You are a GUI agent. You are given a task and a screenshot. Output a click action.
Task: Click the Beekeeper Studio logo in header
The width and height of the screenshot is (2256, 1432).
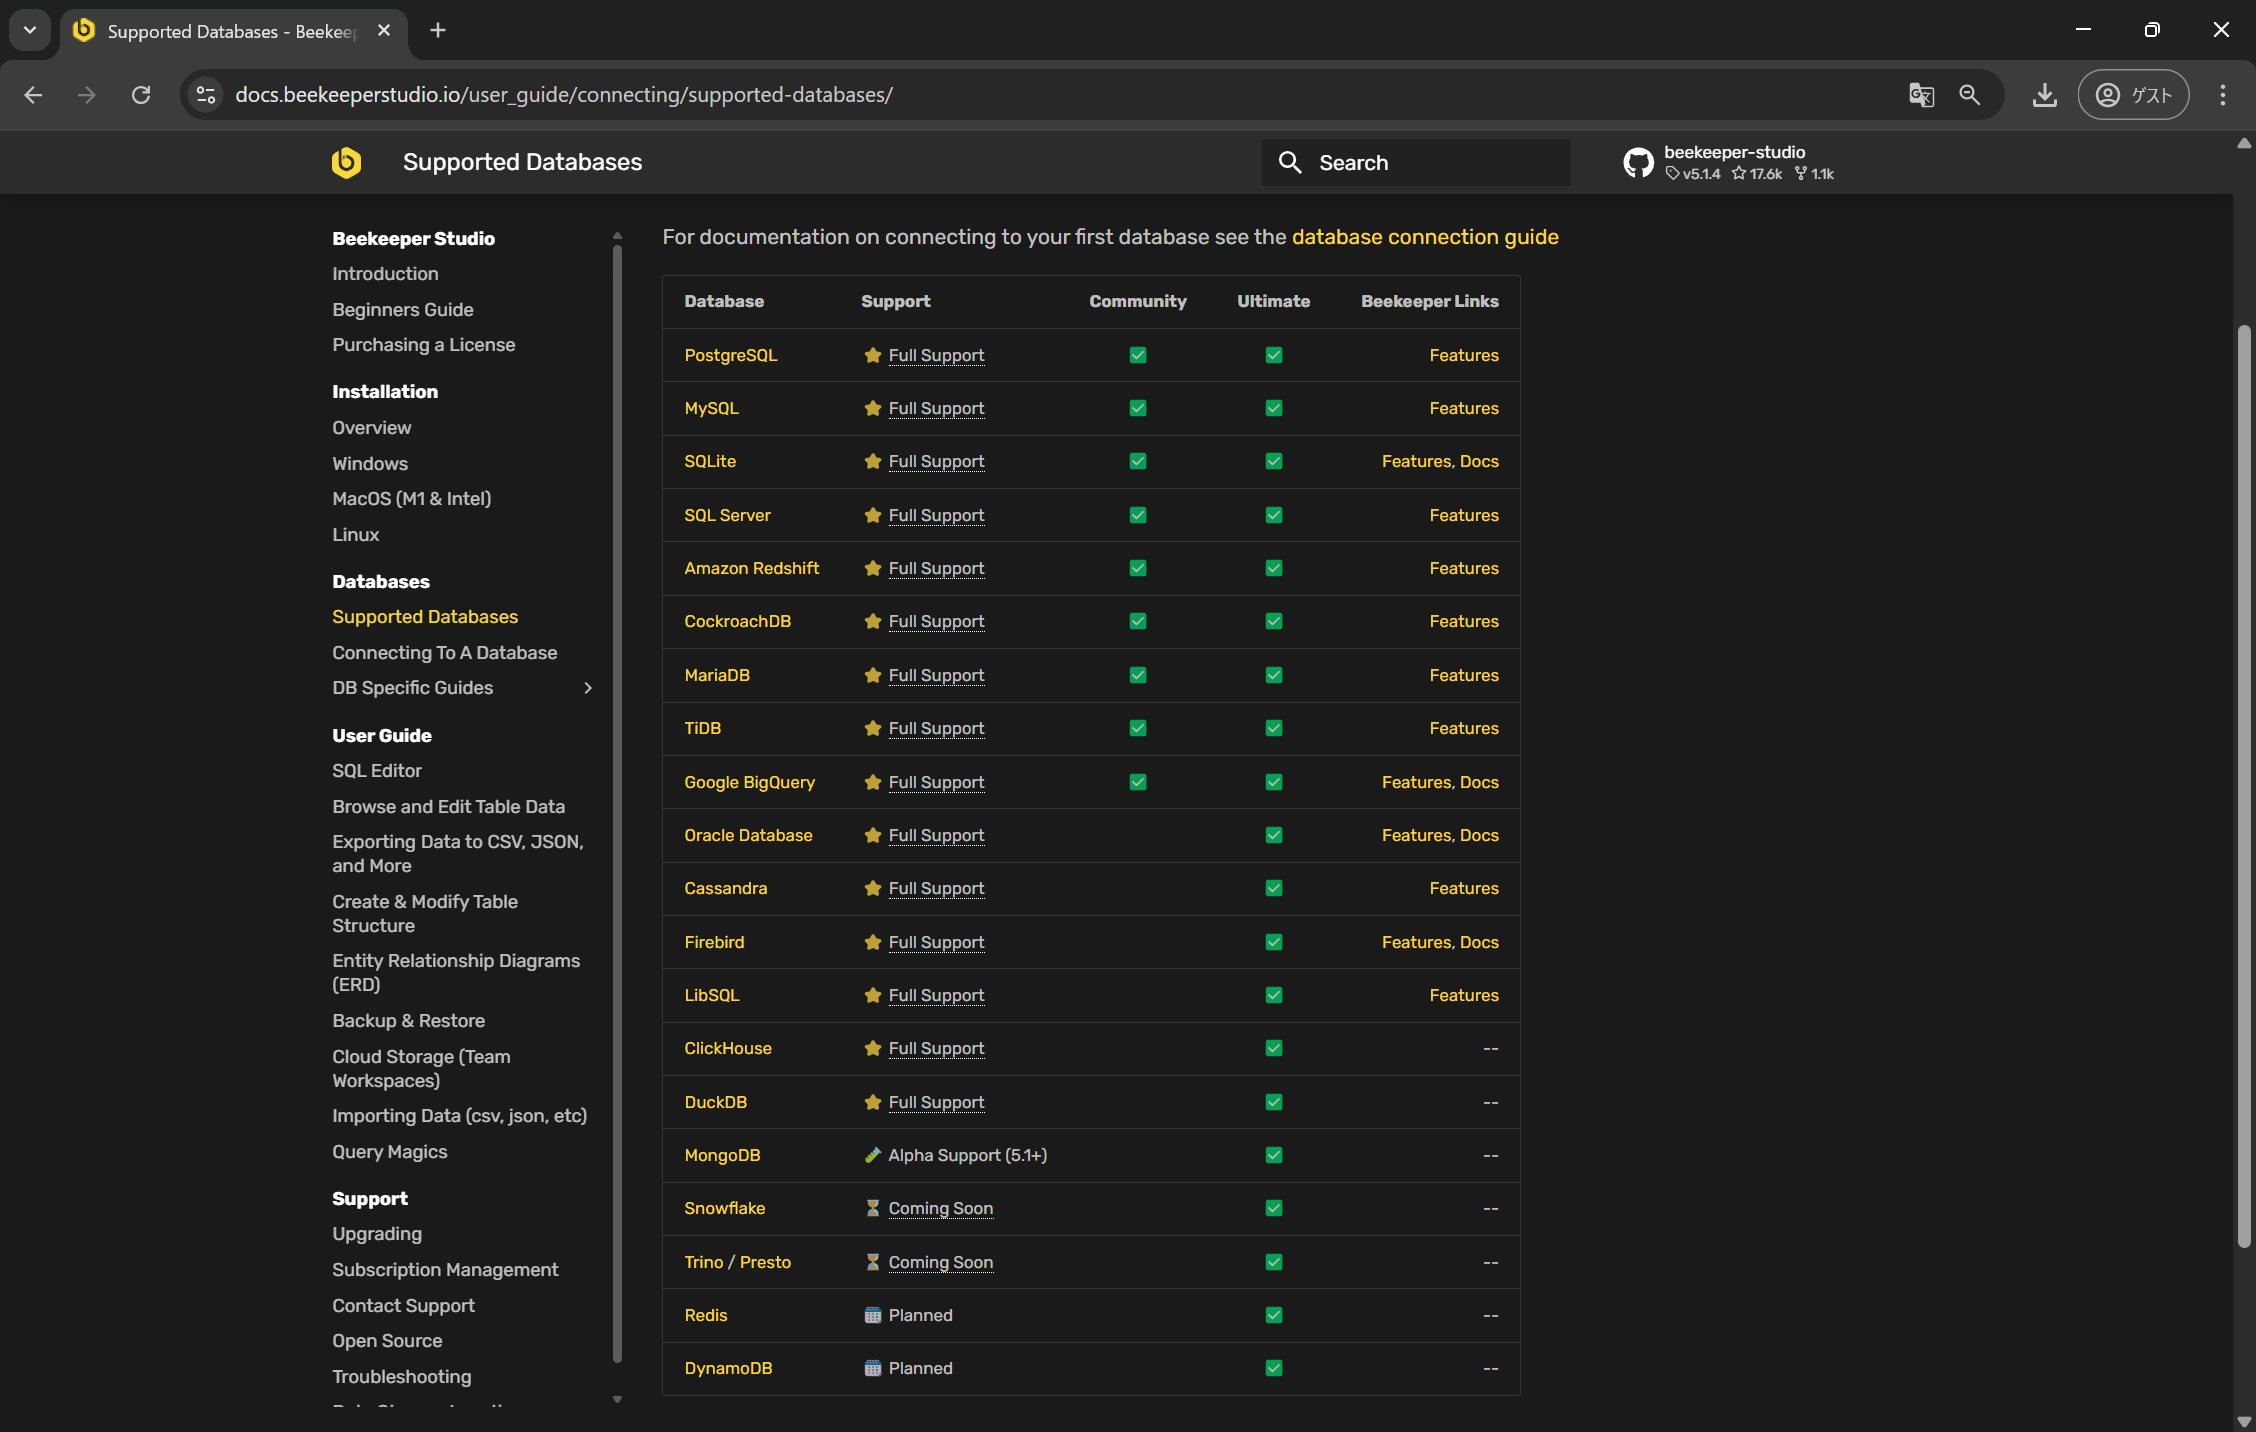pyautogui.click(x=346, y=162)
